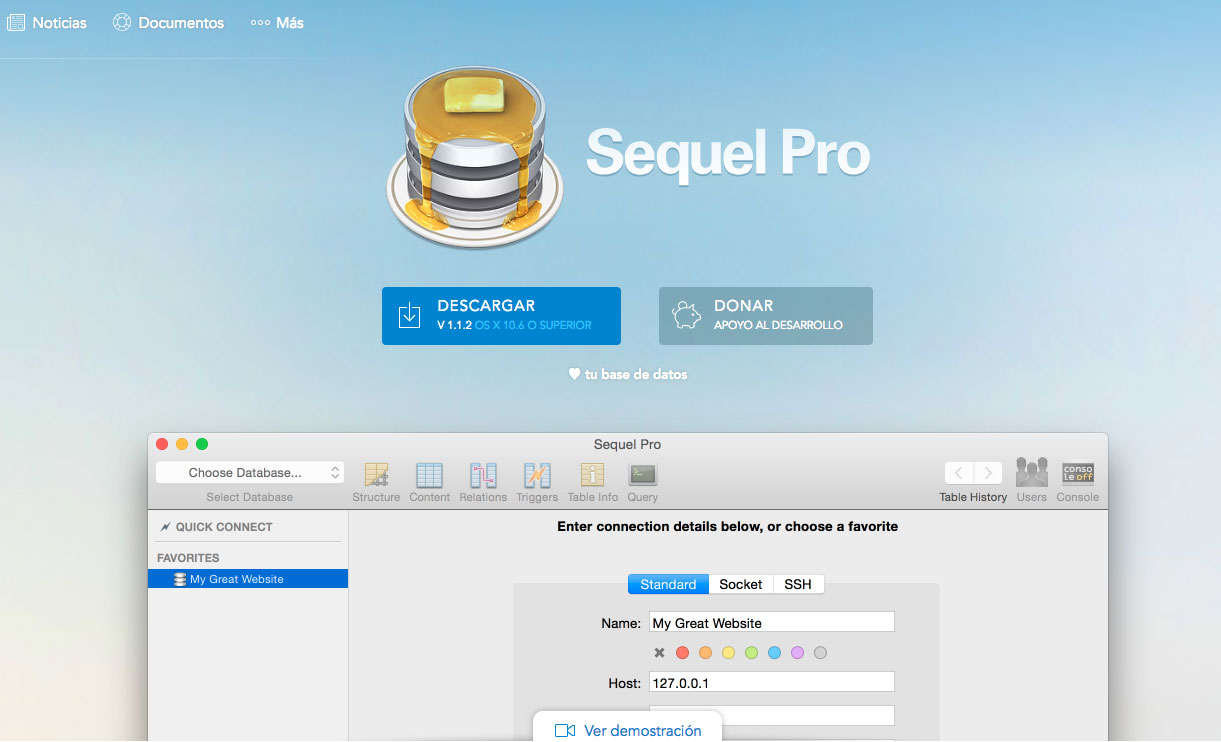1221x742 pixels.
Task: Open the Choose Database dropdown
Action: click(250, 473)
